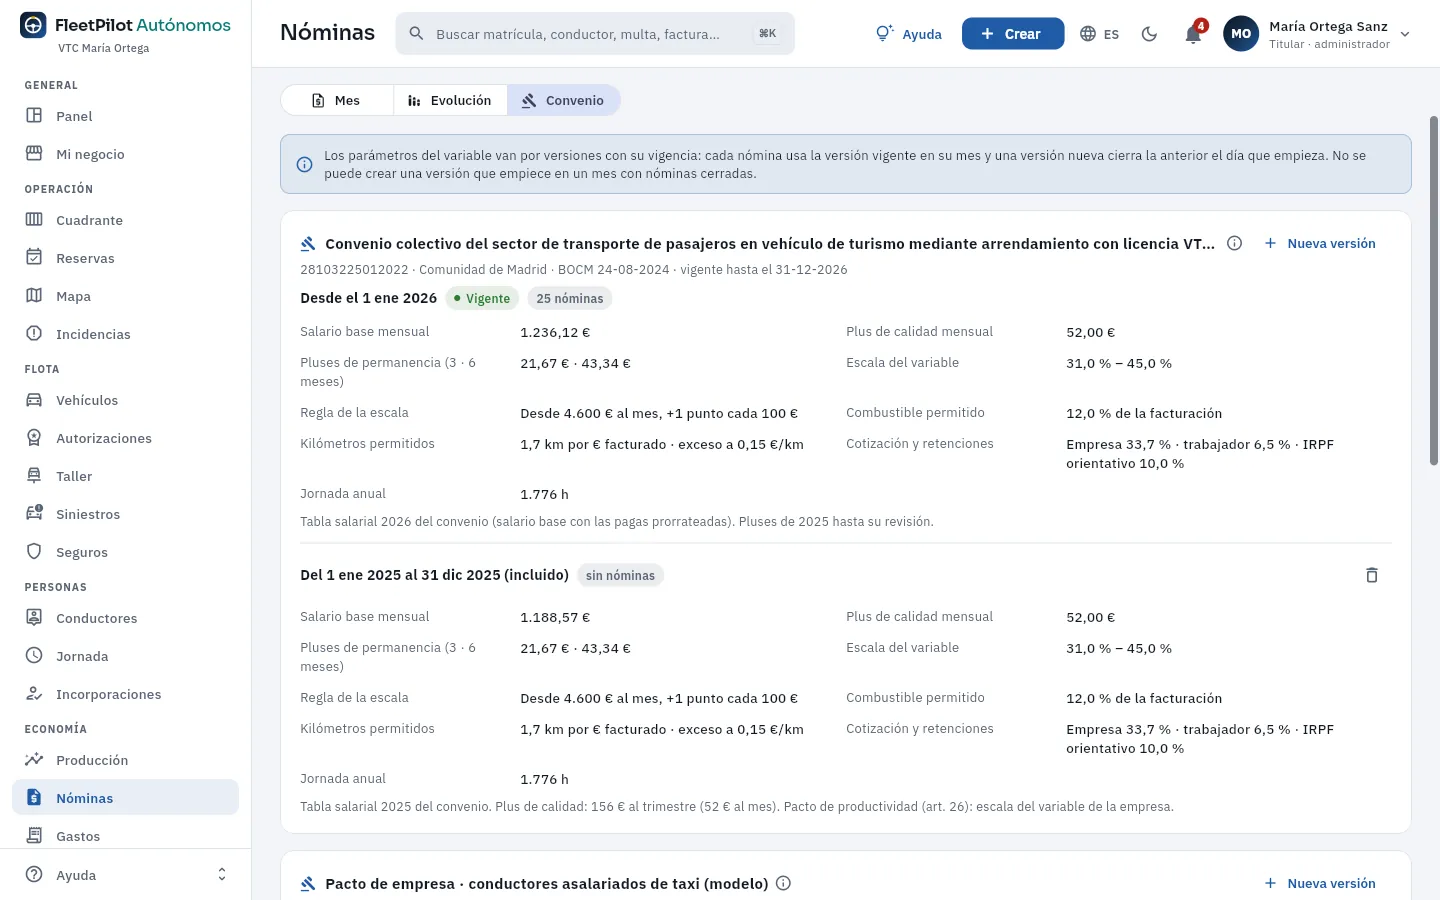Viewport: 1440px width, 900px height.
Task: Toggle dark mode moon icon
Action: click(x=1149, y=34)
